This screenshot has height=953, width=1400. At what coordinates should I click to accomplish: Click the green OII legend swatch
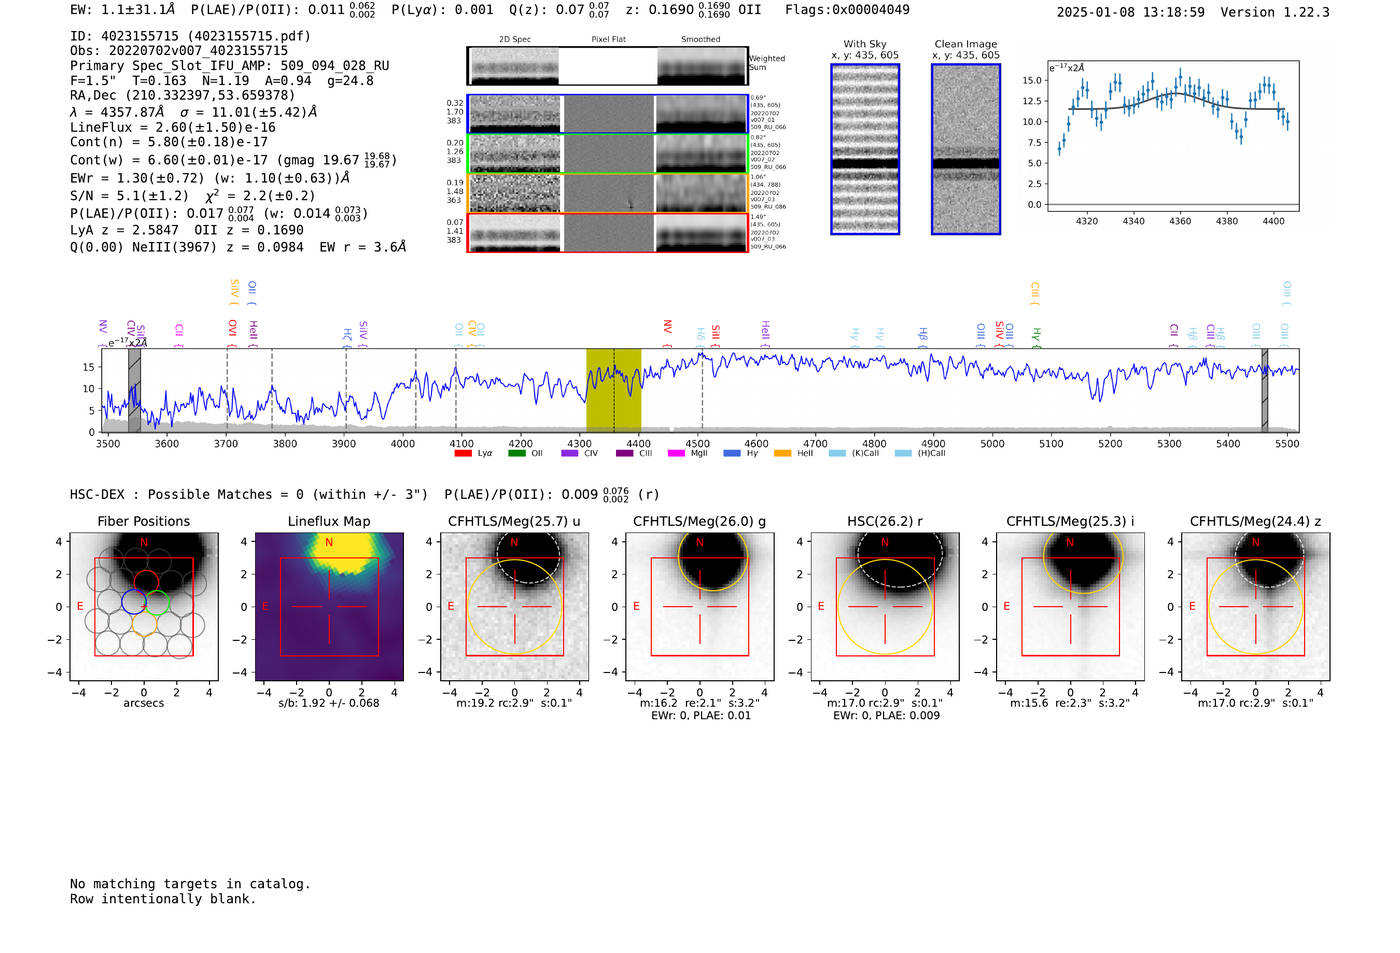516,453
